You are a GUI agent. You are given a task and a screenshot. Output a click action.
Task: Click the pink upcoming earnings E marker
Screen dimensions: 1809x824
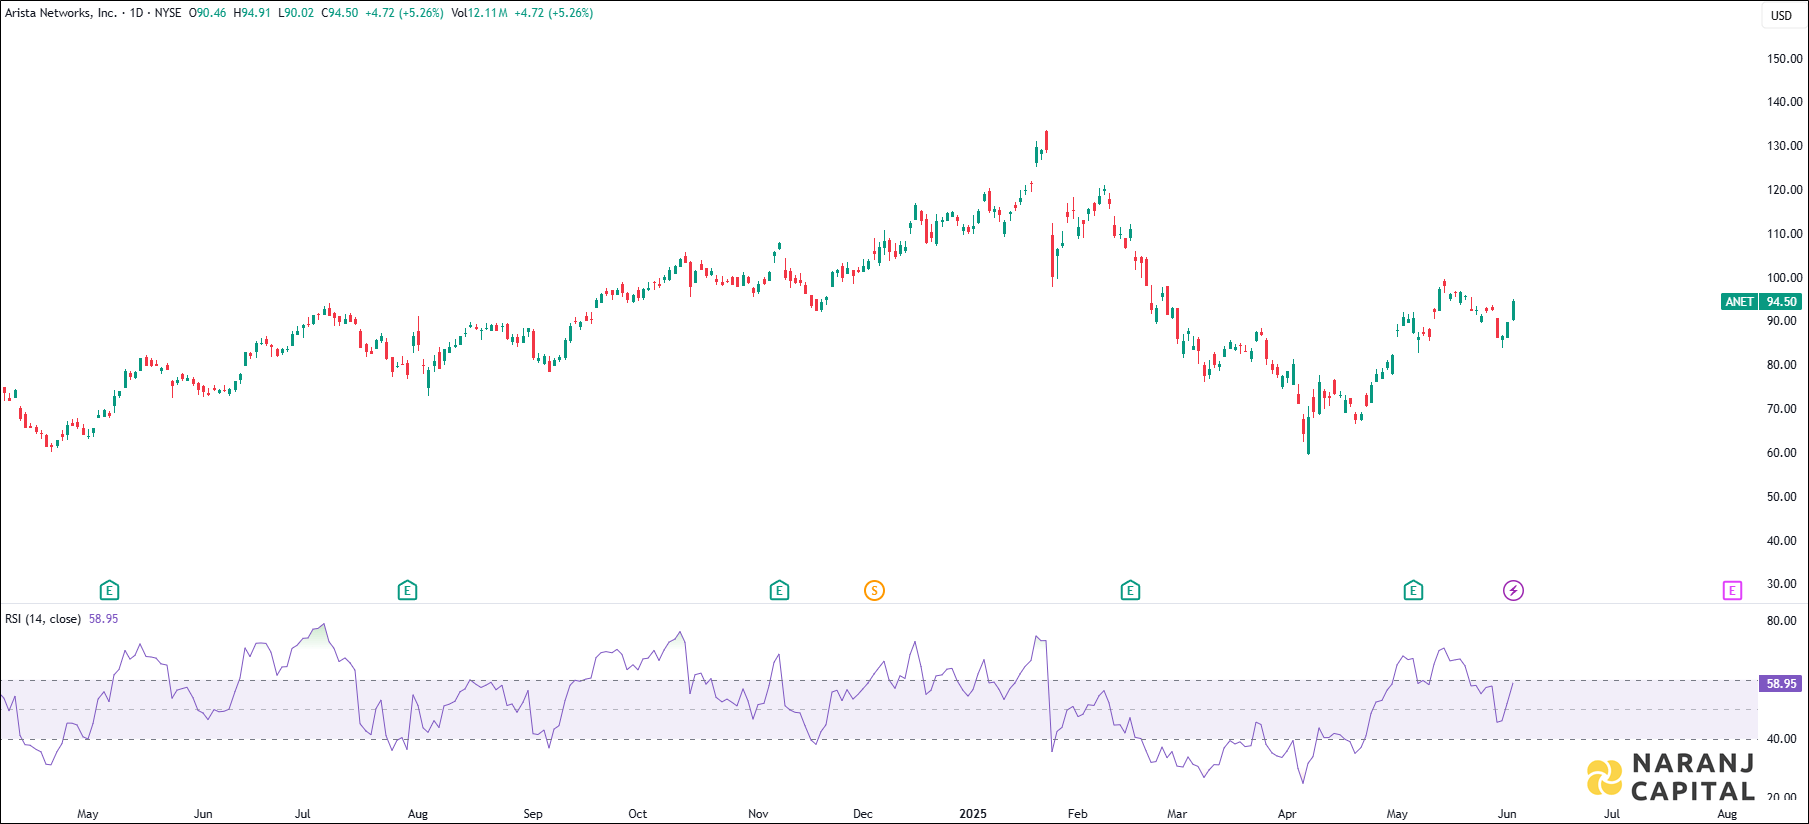1732,591
